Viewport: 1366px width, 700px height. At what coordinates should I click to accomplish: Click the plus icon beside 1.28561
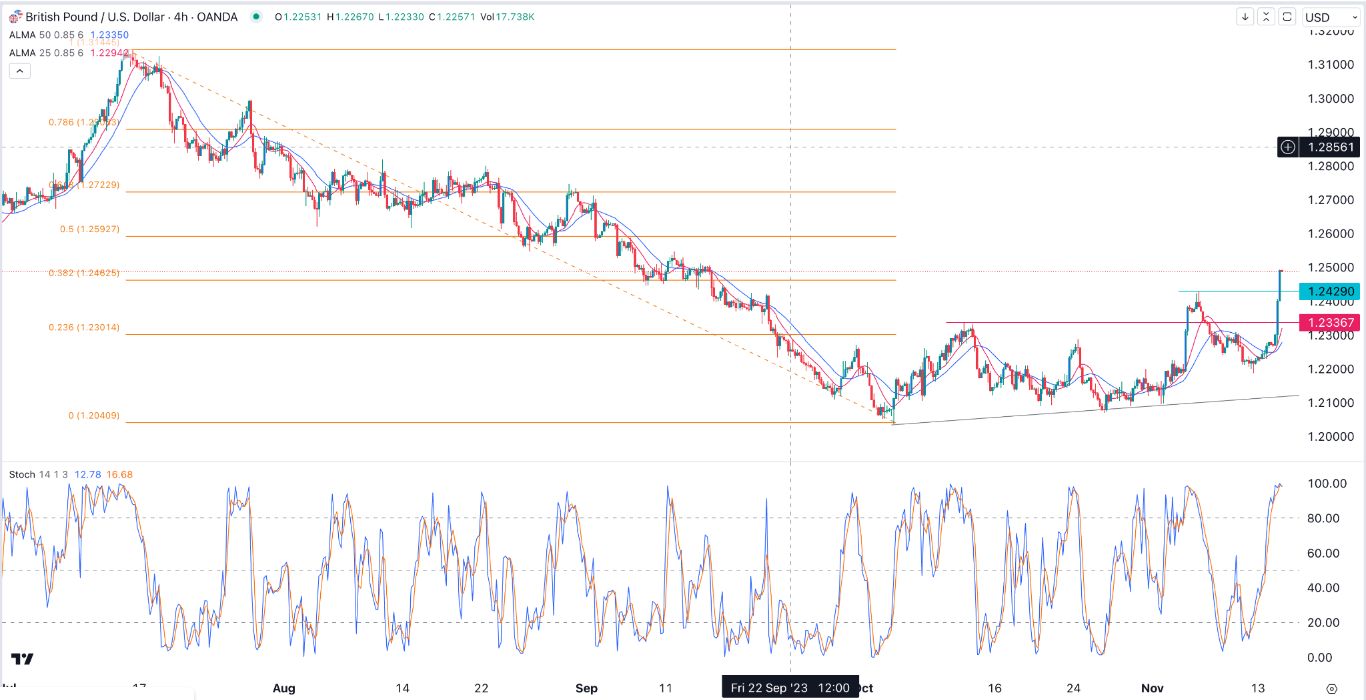pyautogui.click(x=1289, y=147)
